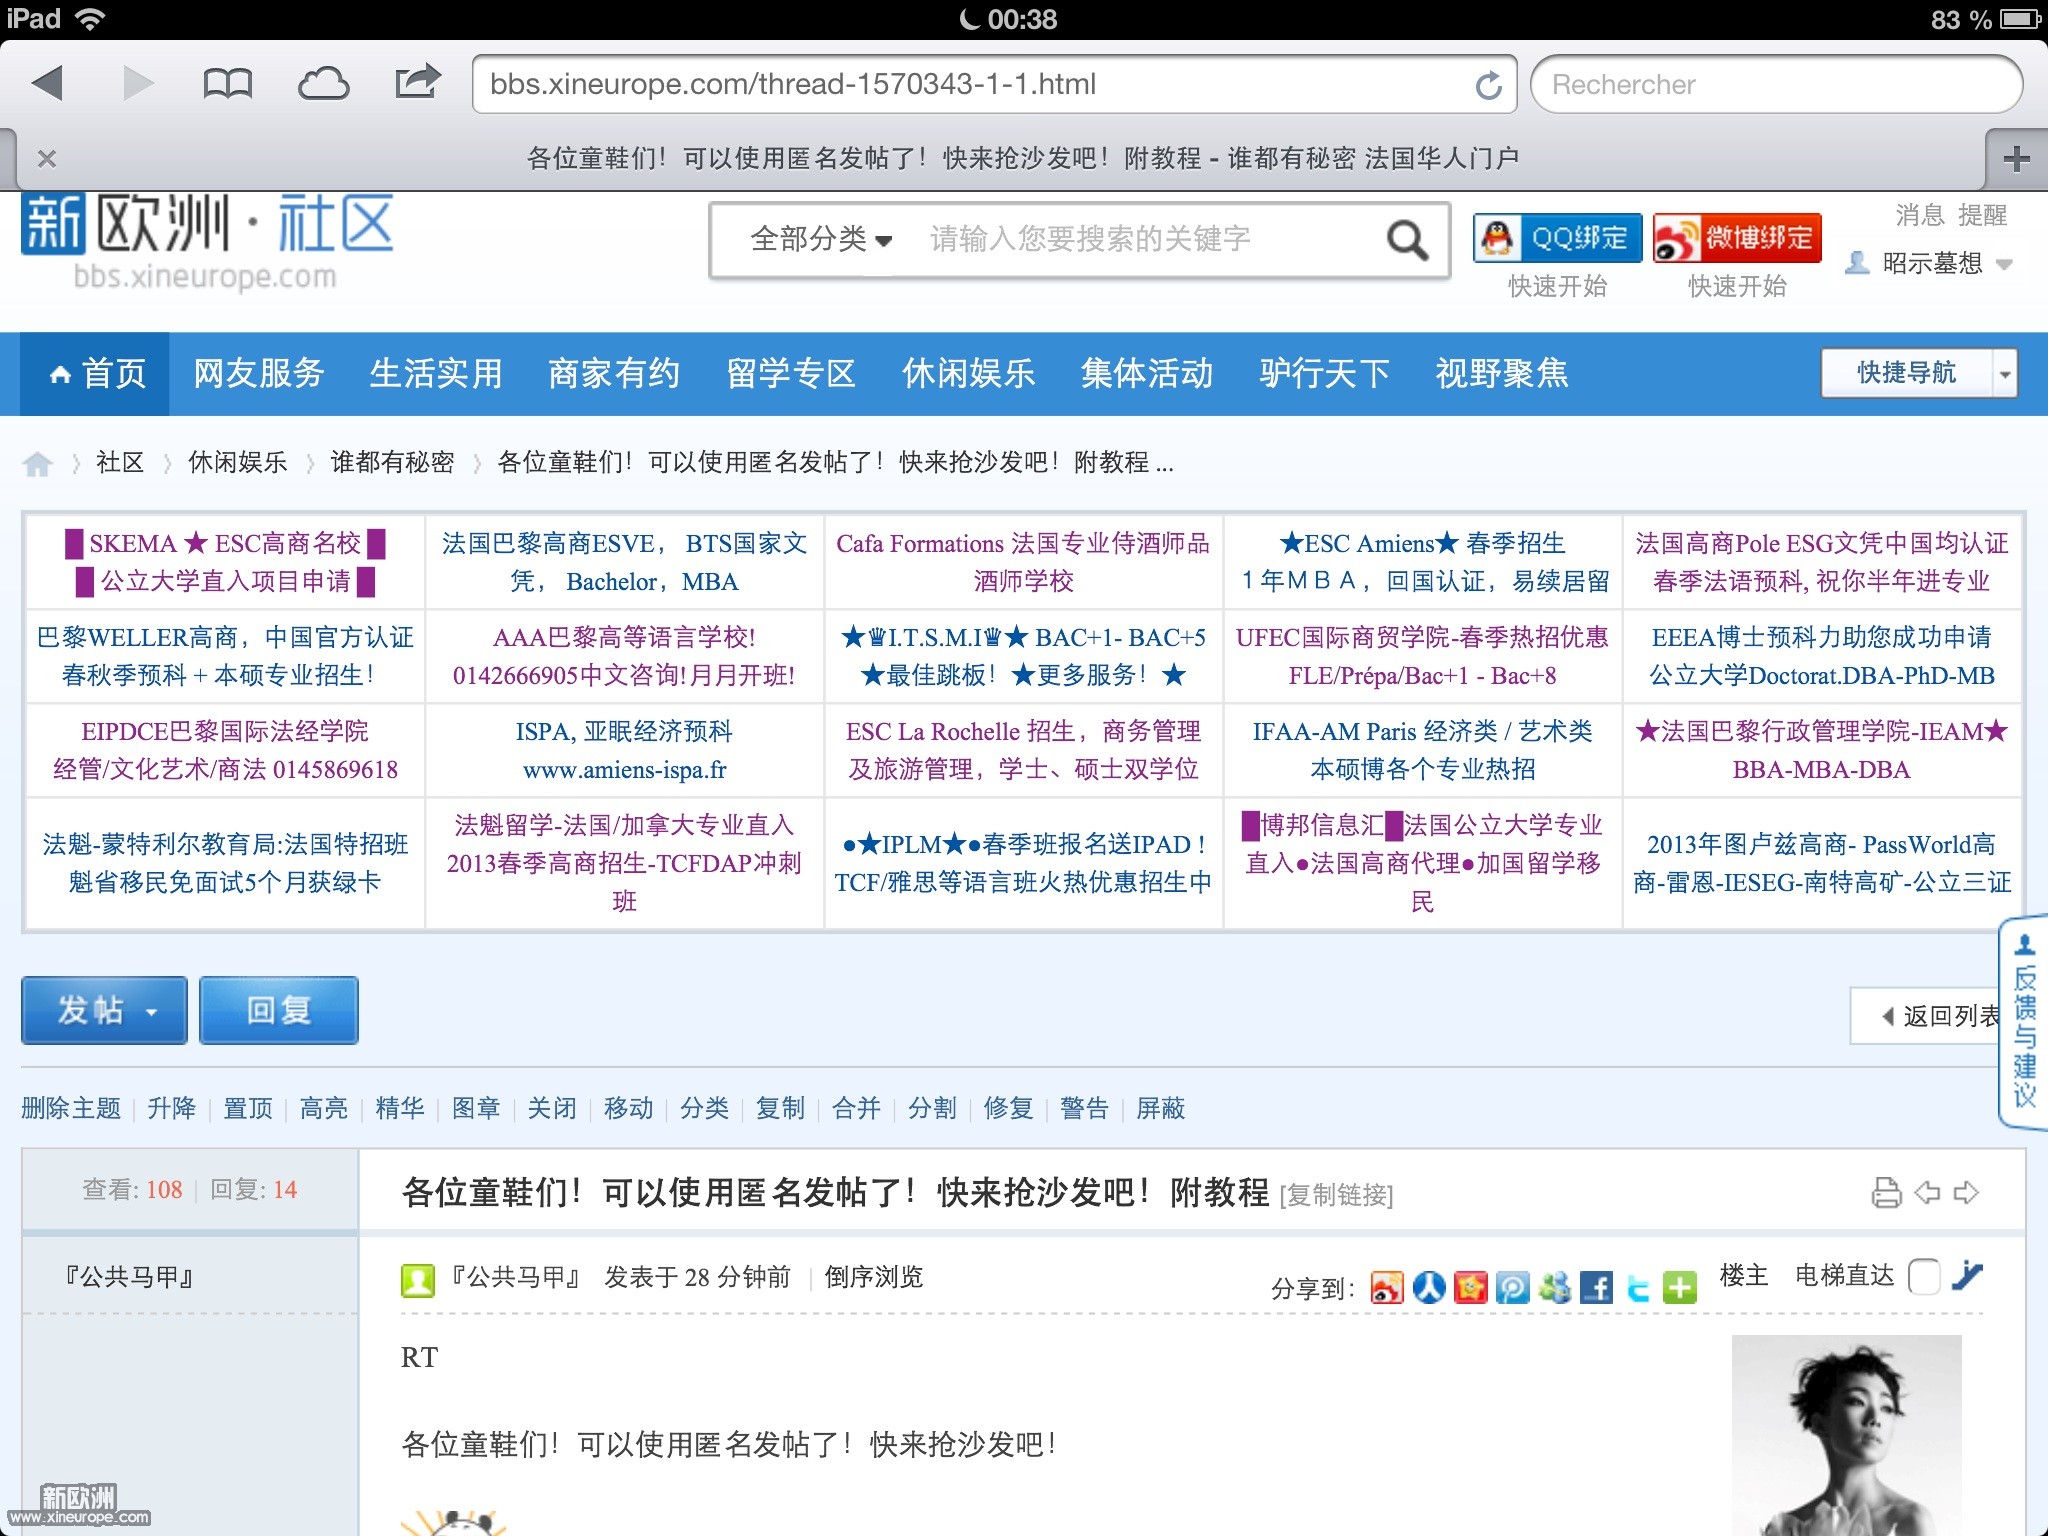2048x1536 pixels.
Task: Click the 消息 messages link
Action: (1920, 215)
